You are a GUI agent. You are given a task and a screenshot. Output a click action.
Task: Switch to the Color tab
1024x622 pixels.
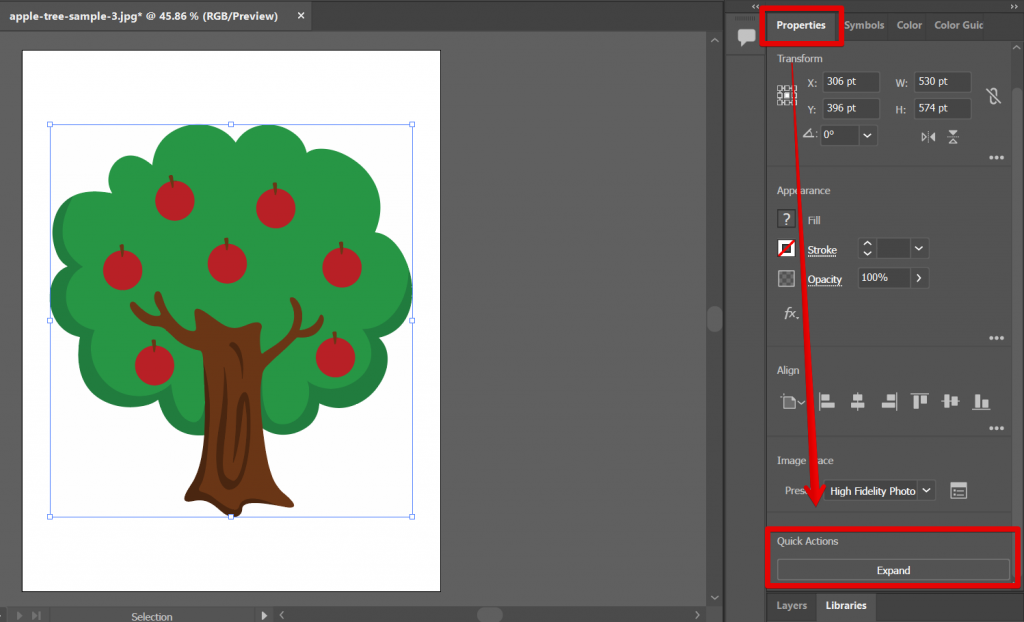[x=908, y=25]
